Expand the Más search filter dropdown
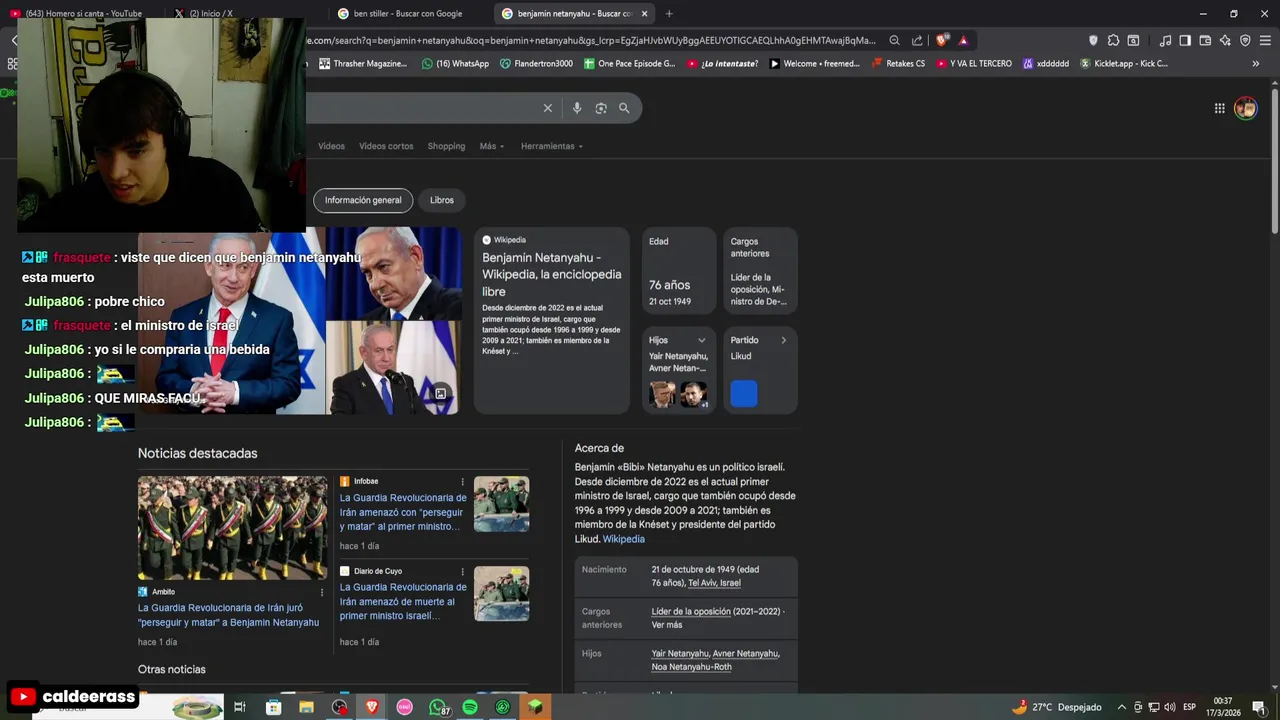The width and height of the screenshot is (1280, 720). 492,146
